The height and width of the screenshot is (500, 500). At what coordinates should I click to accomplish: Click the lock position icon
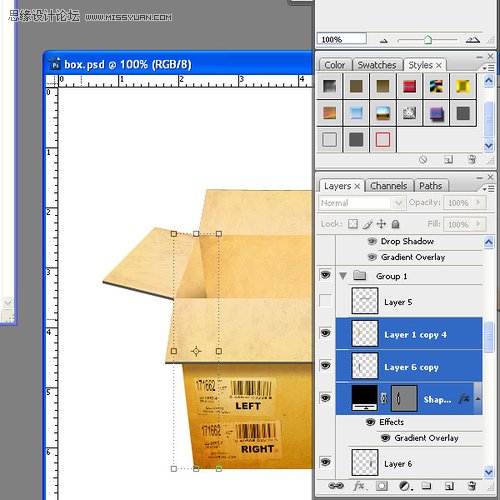tap(381, 224)
